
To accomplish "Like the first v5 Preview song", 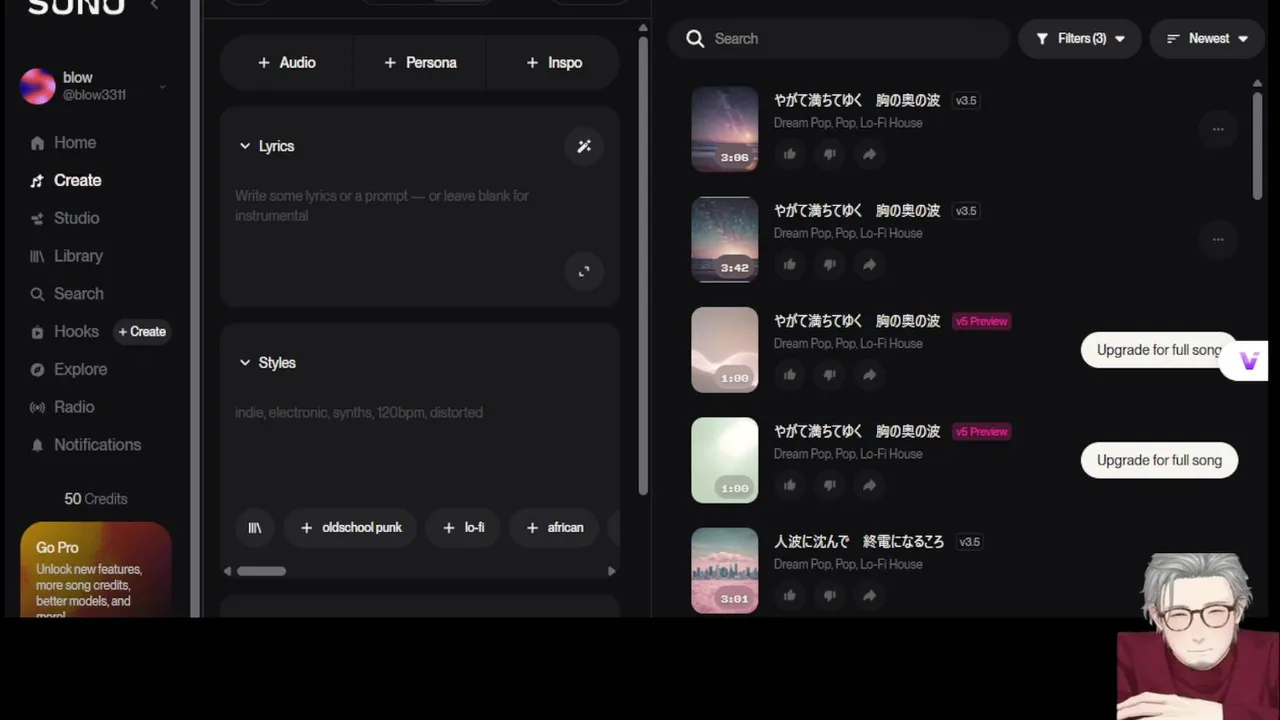I will click(790, 375).
